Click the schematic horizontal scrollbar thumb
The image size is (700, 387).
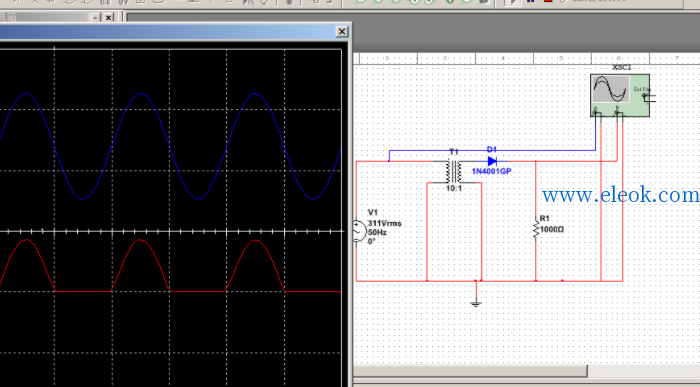tap(470, 371)
